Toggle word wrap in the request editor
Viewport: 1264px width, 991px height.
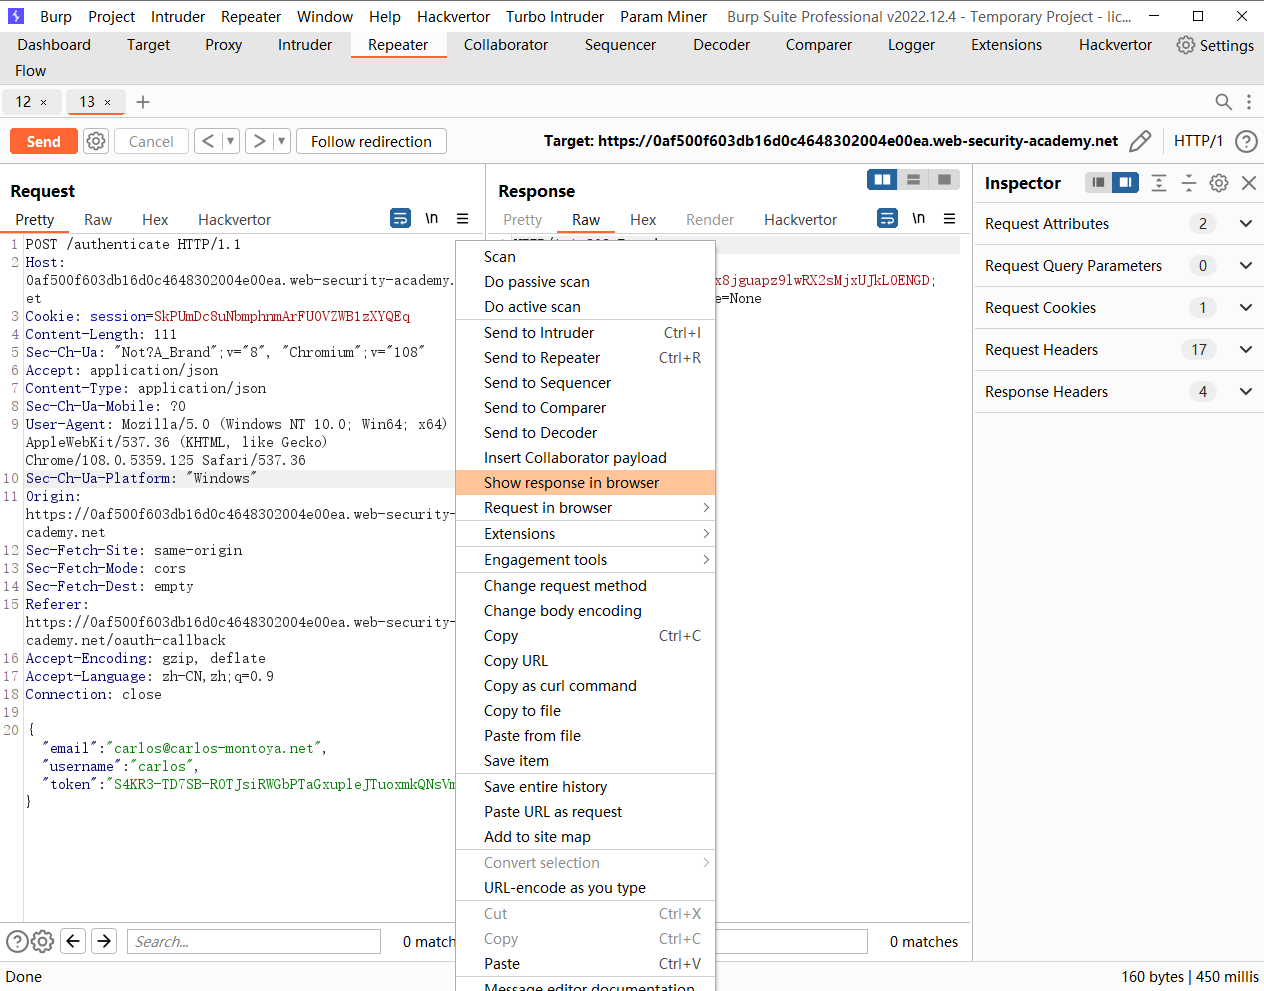[400, 218]
